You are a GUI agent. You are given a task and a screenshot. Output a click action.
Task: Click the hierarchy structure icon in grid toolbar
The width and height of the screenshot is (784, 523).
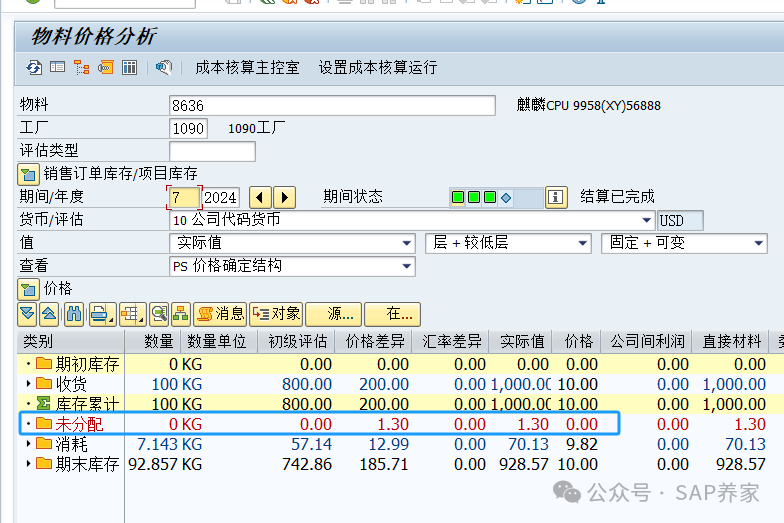(180, 314)
